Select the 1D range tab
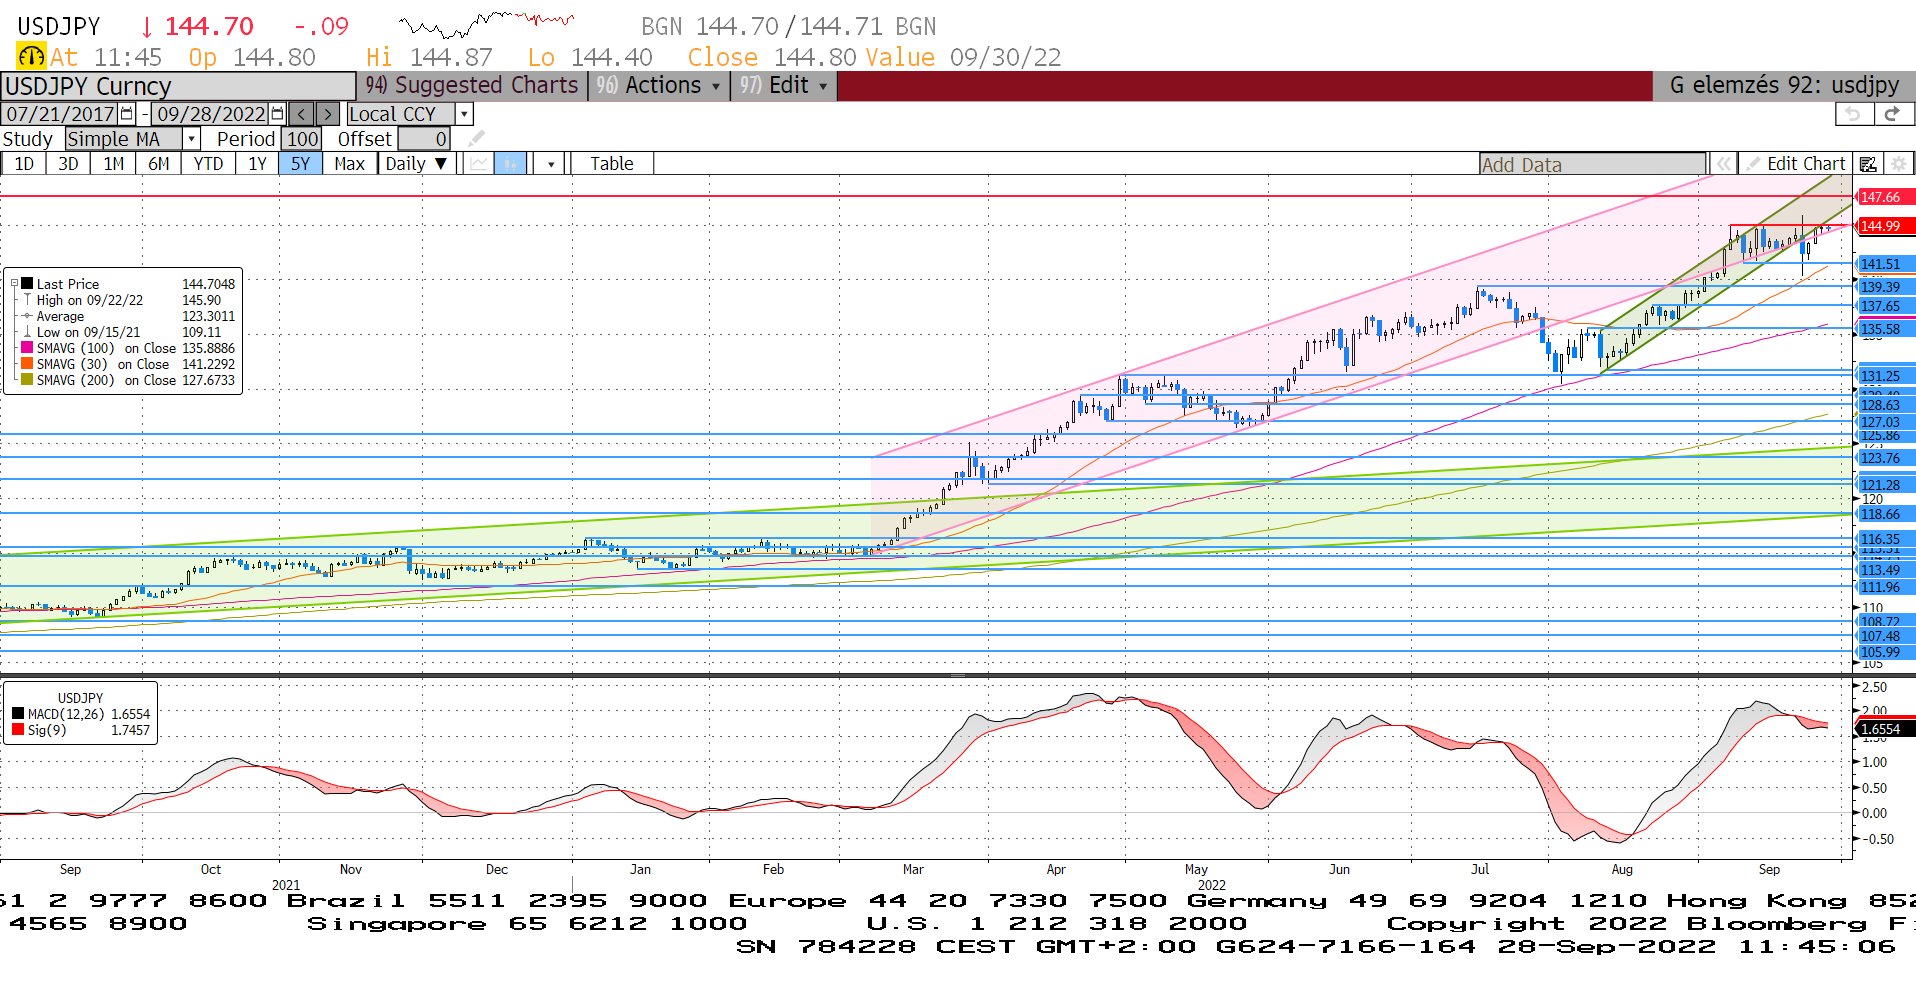The image size is (1916, 1002). pos(24,164)
